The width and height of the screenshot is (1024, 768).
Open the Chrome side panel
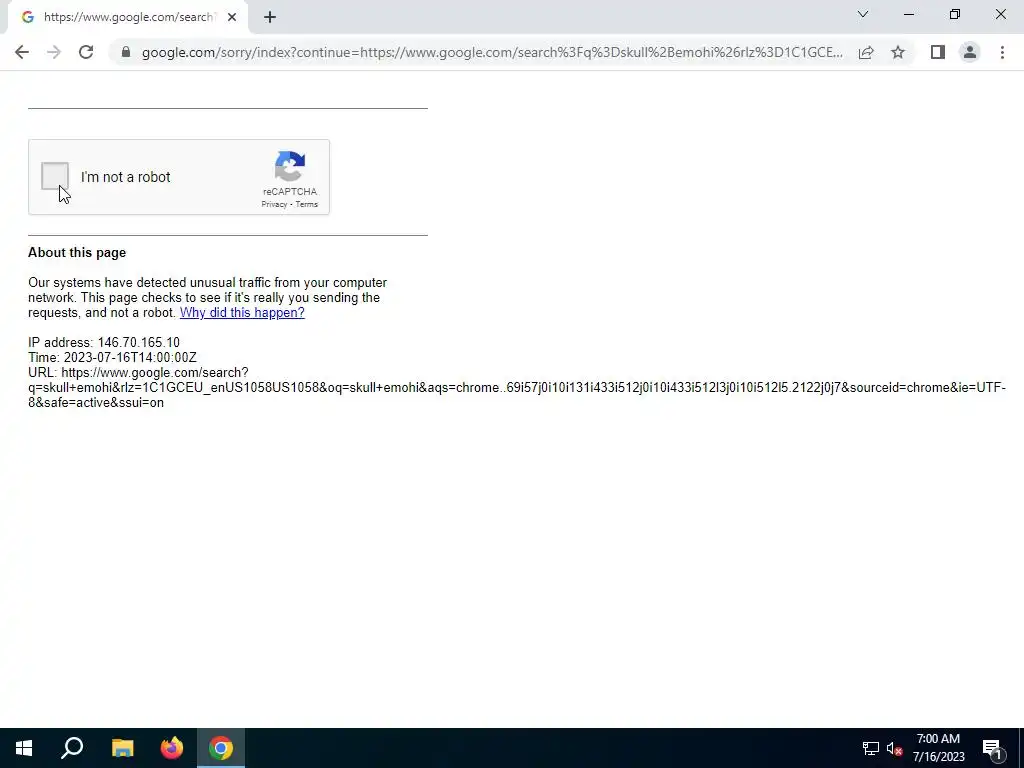pyautogui.click(x=938, y=52)
